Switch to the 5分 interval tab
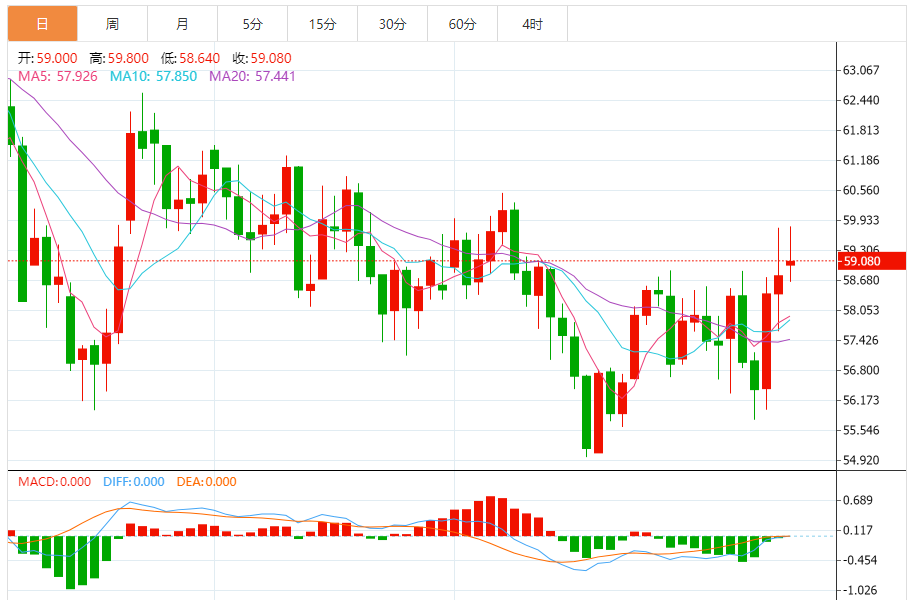Screen dimensions: 910x600 (x=252, y=24)
